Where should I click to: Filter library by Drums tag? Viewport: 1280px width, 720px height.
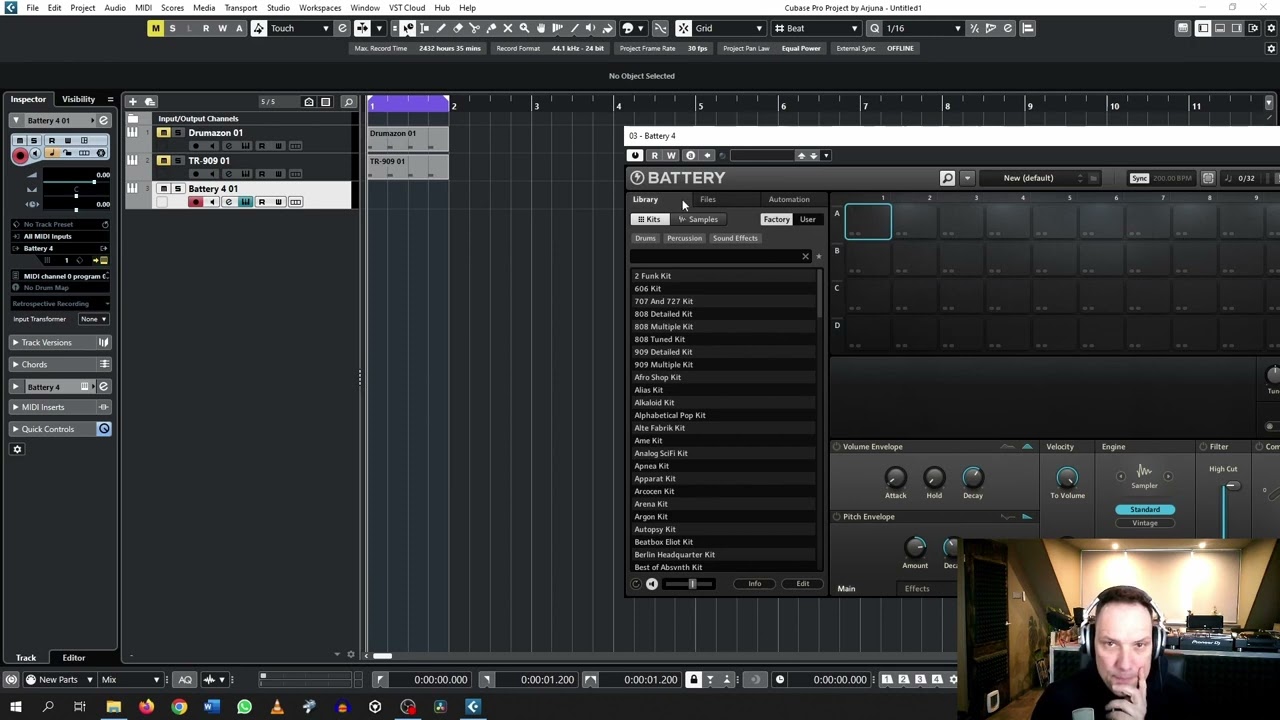[645, 238]
